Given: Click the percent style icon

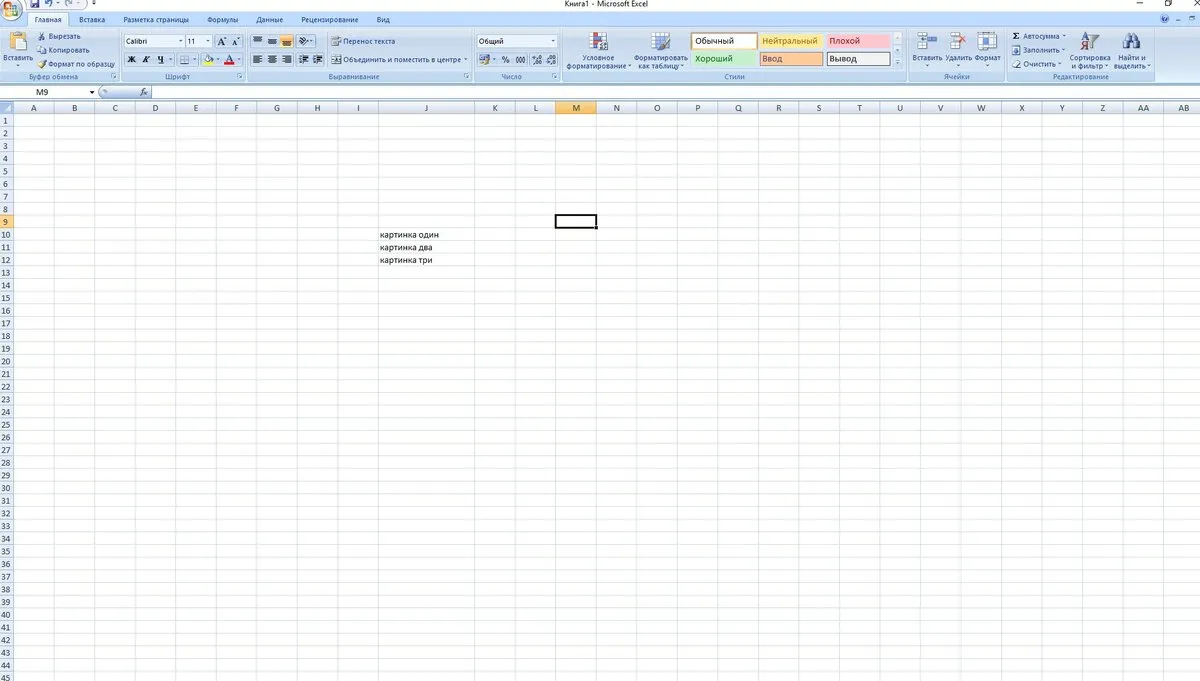Looking at the screenshot, I should point(505,60).
